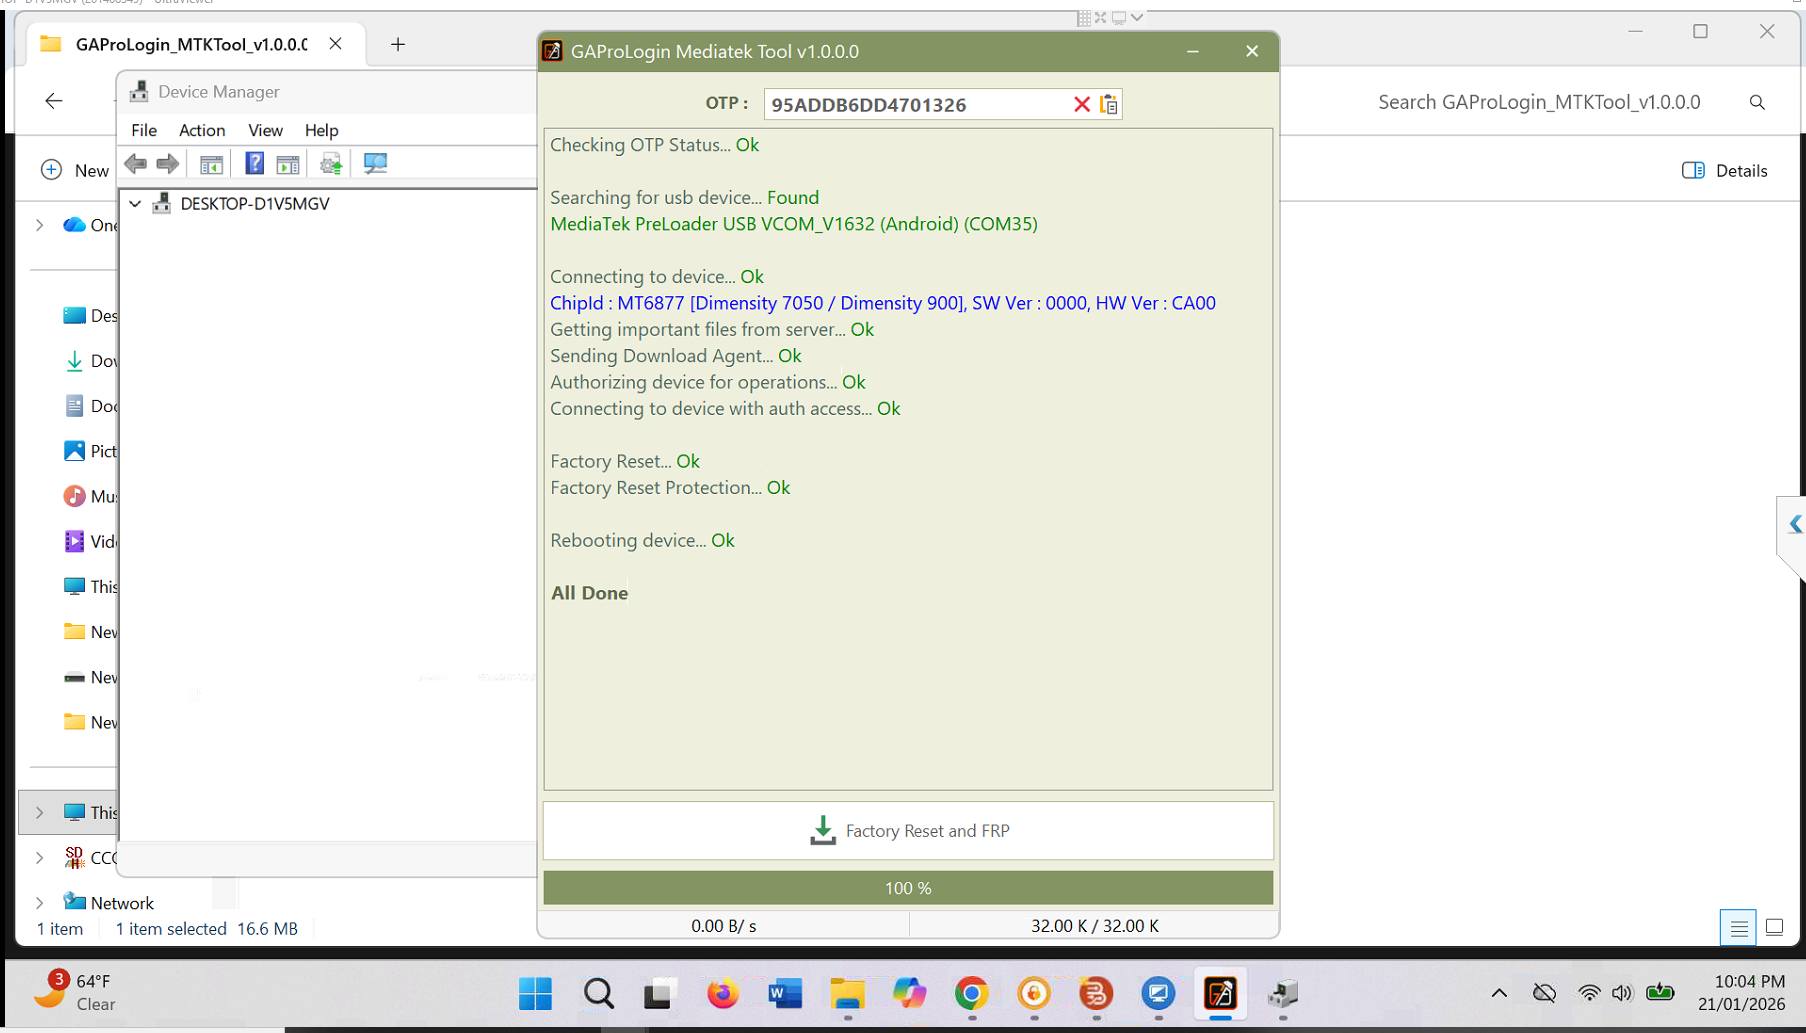Image resolution: width=1806 pixels, height=1033 pixels.
Task: Click Show/Hide Console Tree in Device Manager
Action: (x=211, y=164)
